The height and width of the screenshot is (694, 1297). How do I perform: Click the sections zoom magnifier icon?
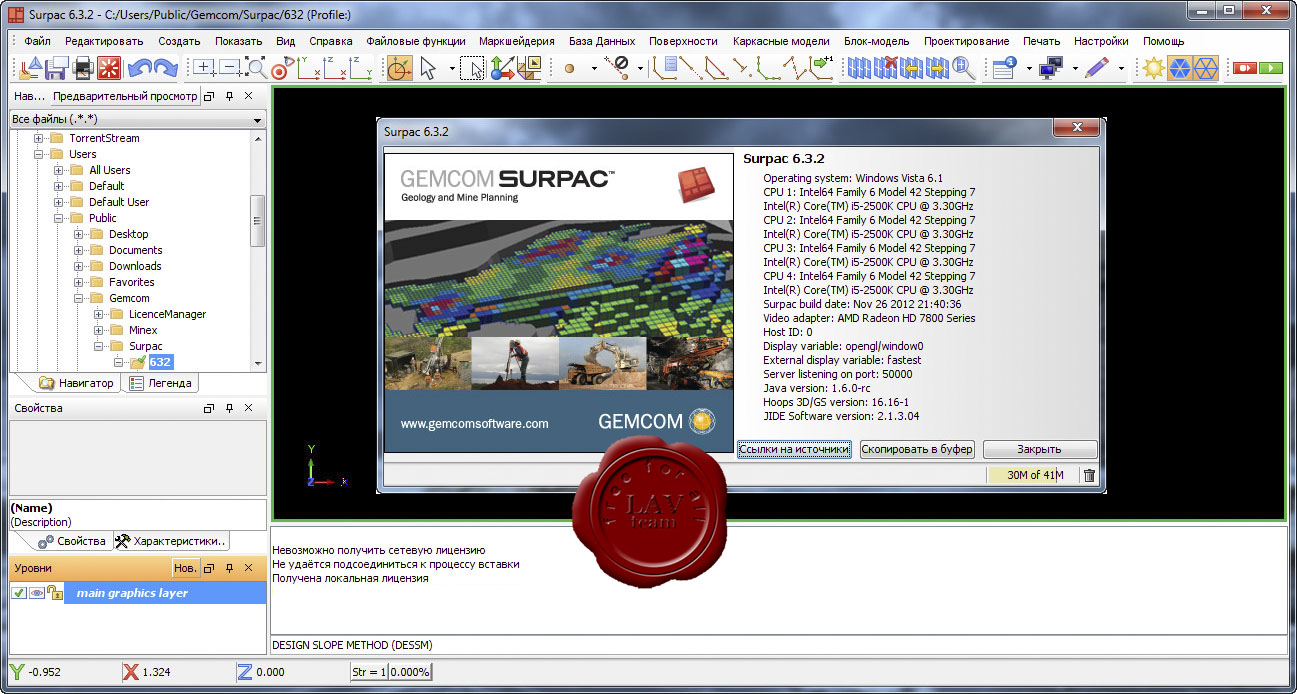tap(963, 68)
